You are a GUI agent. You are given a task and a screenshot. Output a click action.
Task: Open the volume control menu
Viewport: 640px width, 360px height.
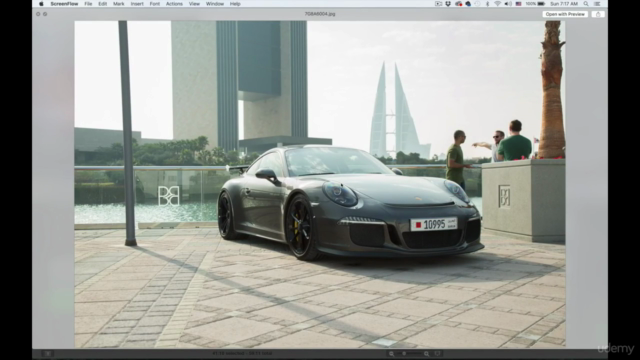pos(508,4)
